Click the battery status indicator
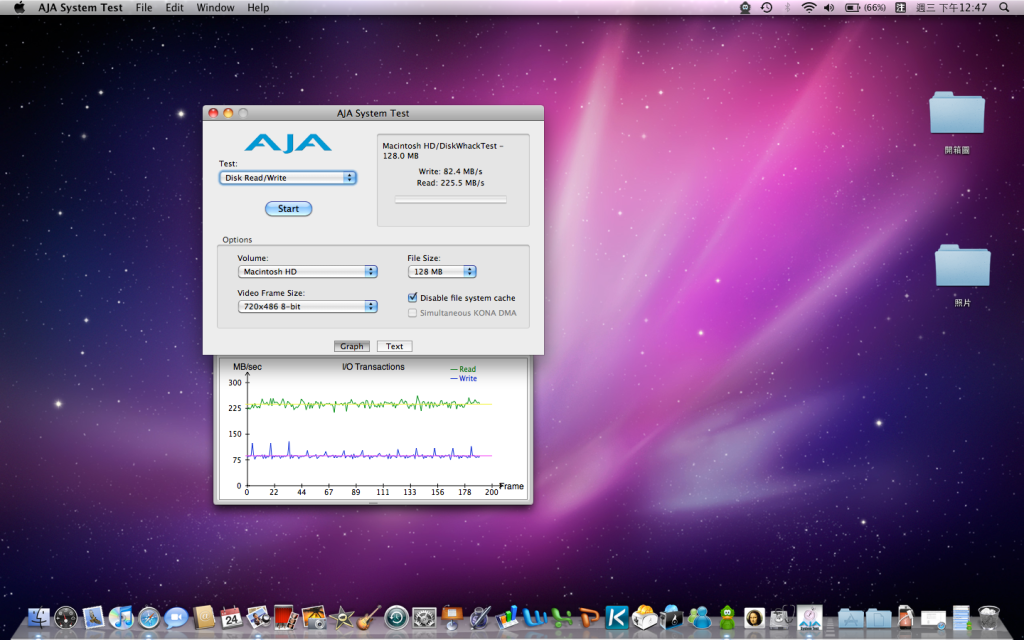This screenshot has width=1024, height=640. tap(865, 8)
